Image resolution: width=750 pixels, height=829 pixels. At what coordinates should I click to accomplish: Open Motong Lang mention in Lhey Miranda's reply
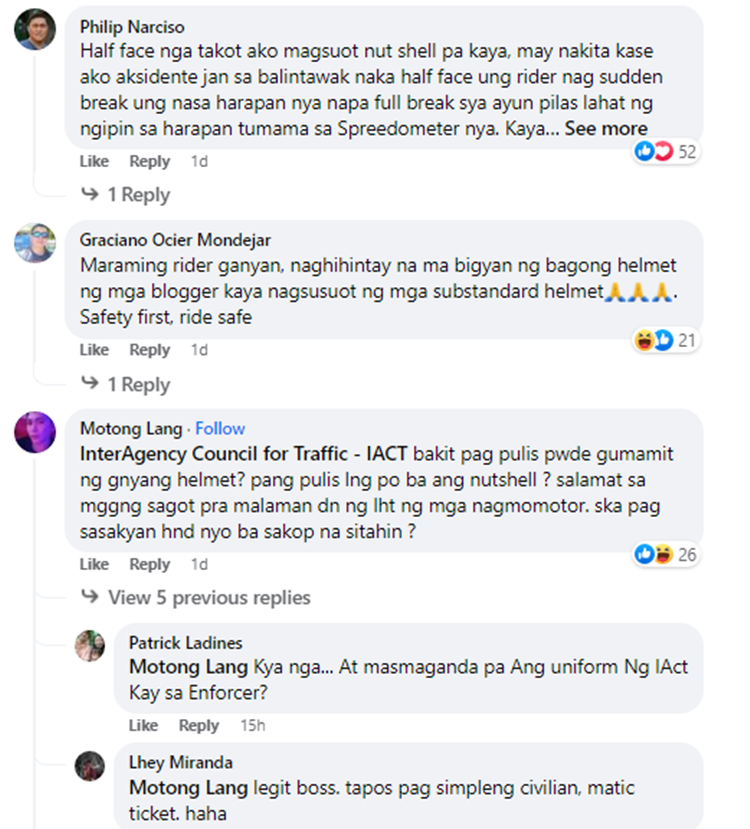coord(188,788)
